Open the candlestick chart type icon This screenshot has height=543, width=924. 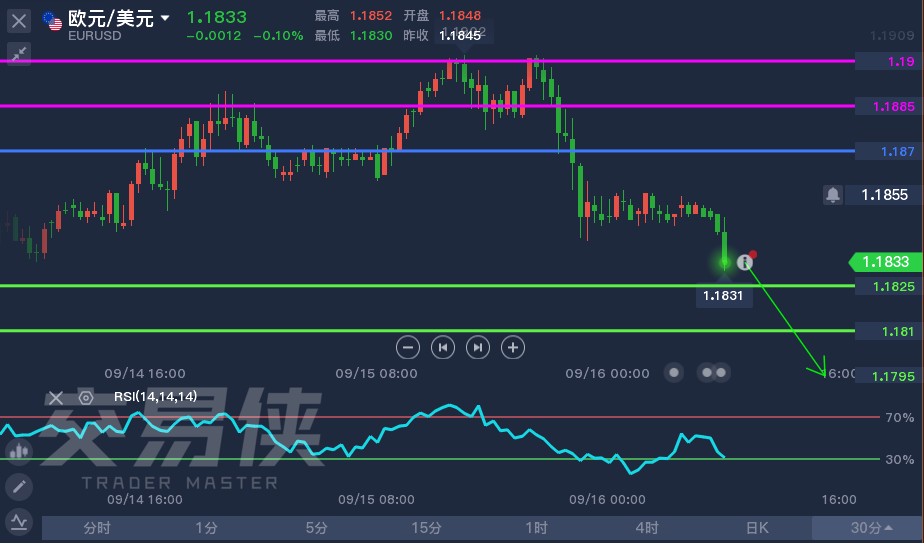[19, 451]
